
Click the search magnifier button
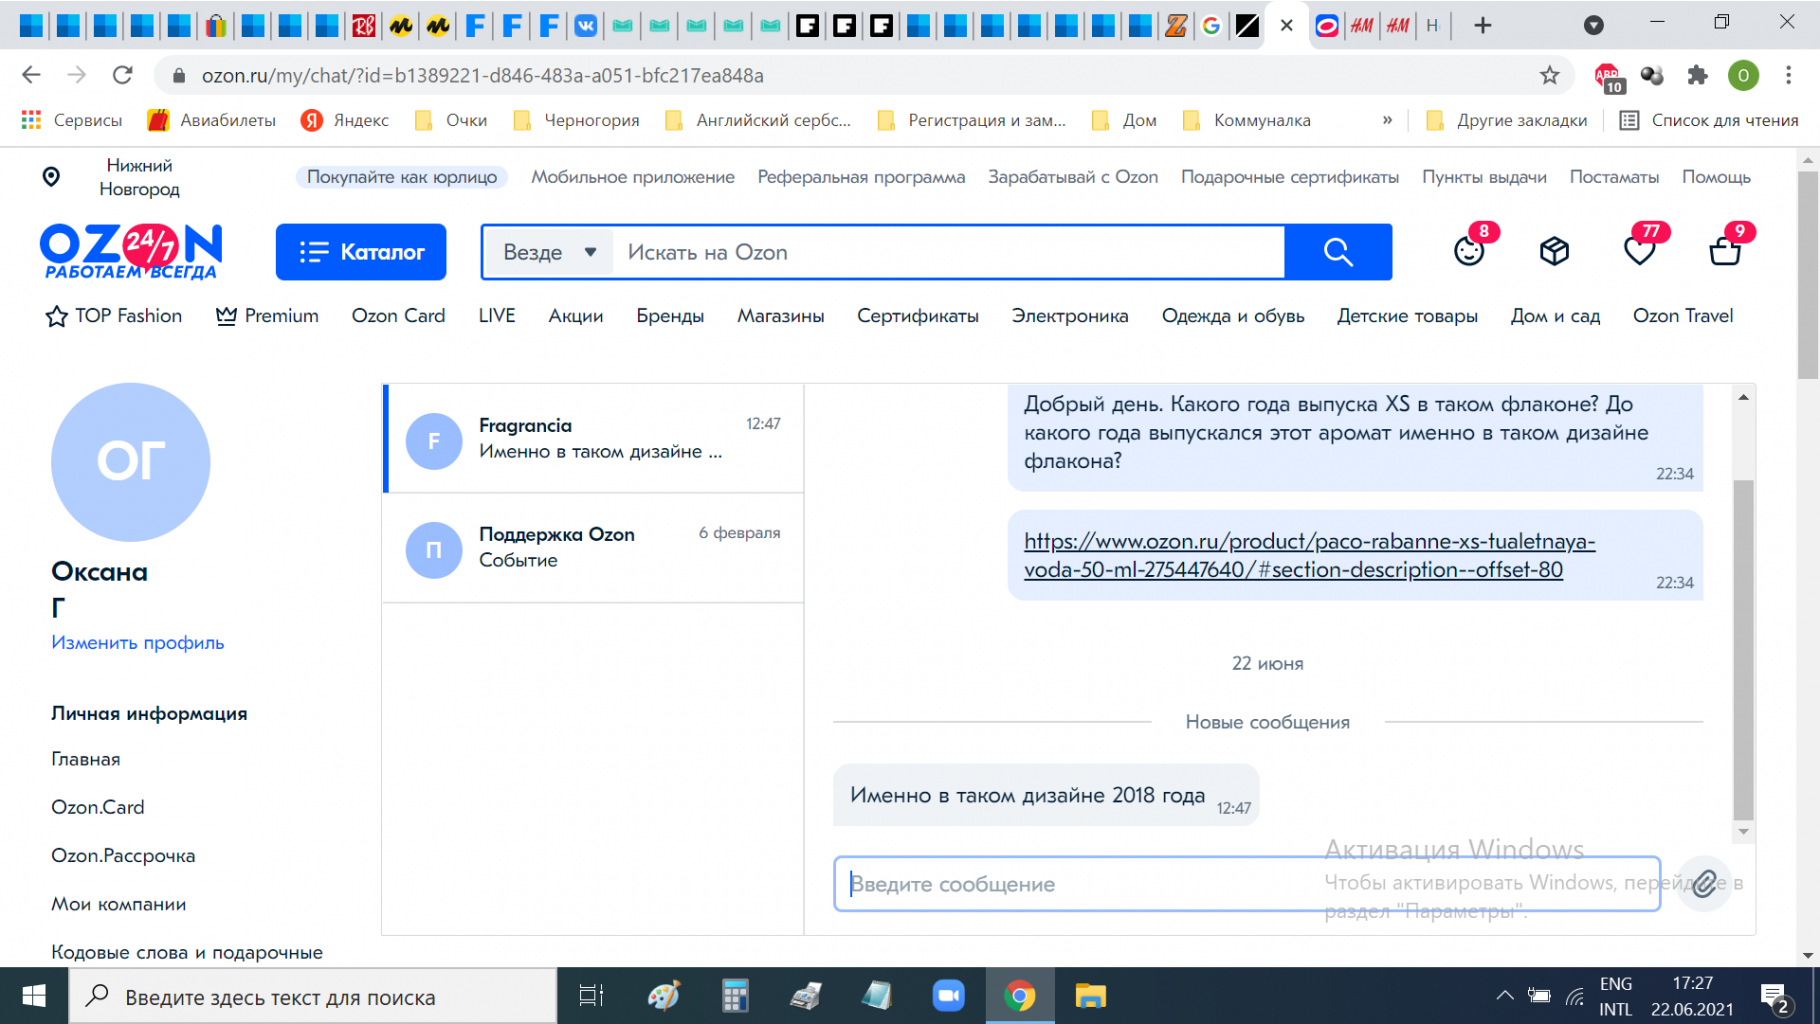(1338, 252)
